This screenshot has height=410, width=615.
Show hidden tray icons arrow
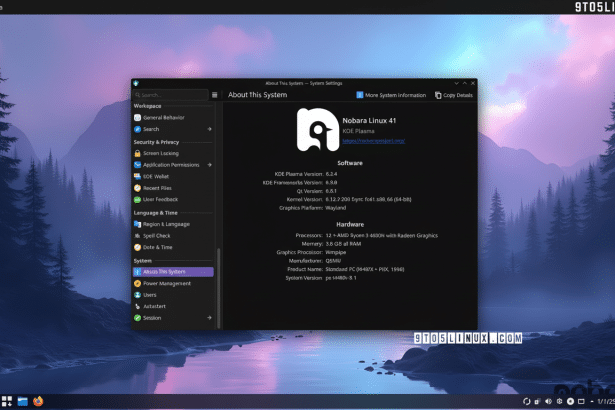(592, 401)
